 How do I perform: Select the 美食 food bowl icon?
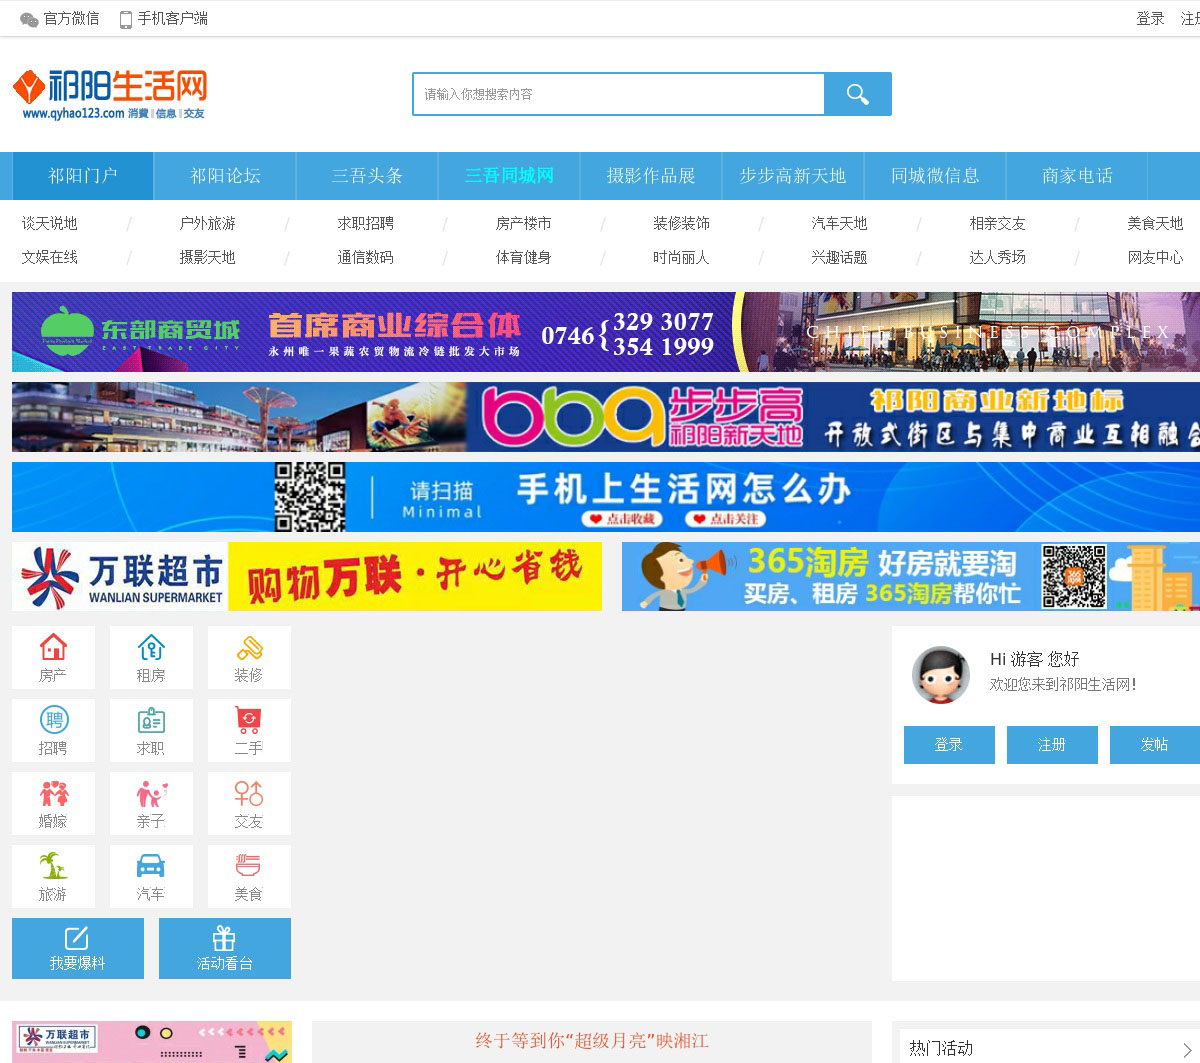click(x=249, y=876)
